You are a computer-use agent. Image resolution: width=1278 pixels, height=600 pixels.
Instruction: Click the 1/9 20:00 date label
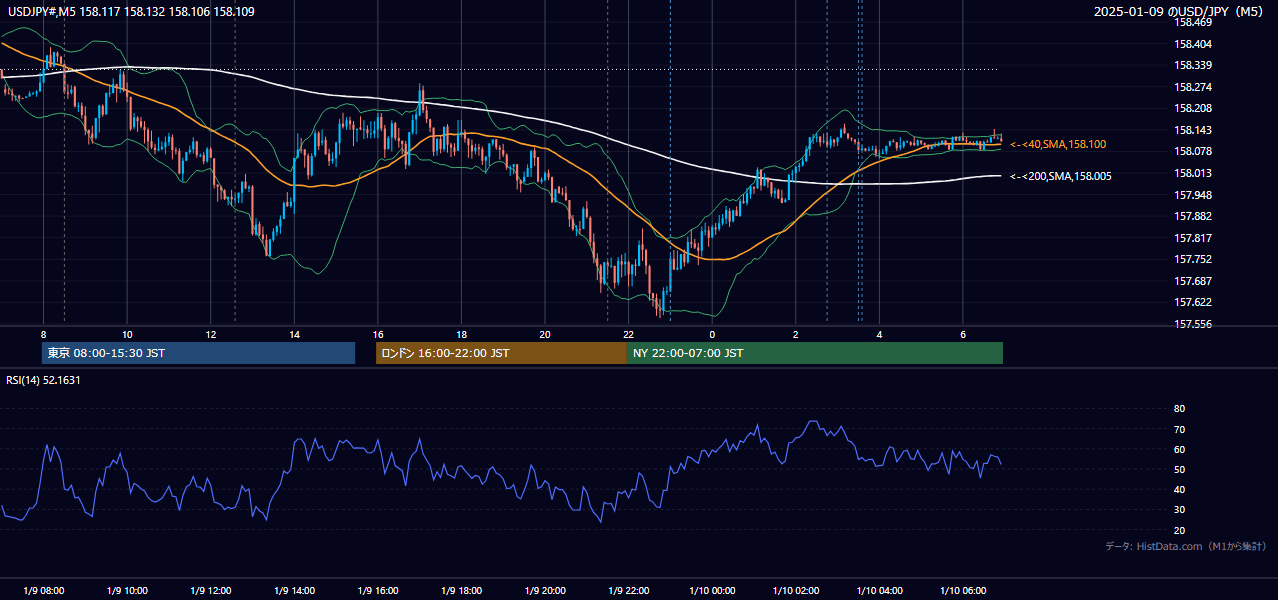[544, 590]
